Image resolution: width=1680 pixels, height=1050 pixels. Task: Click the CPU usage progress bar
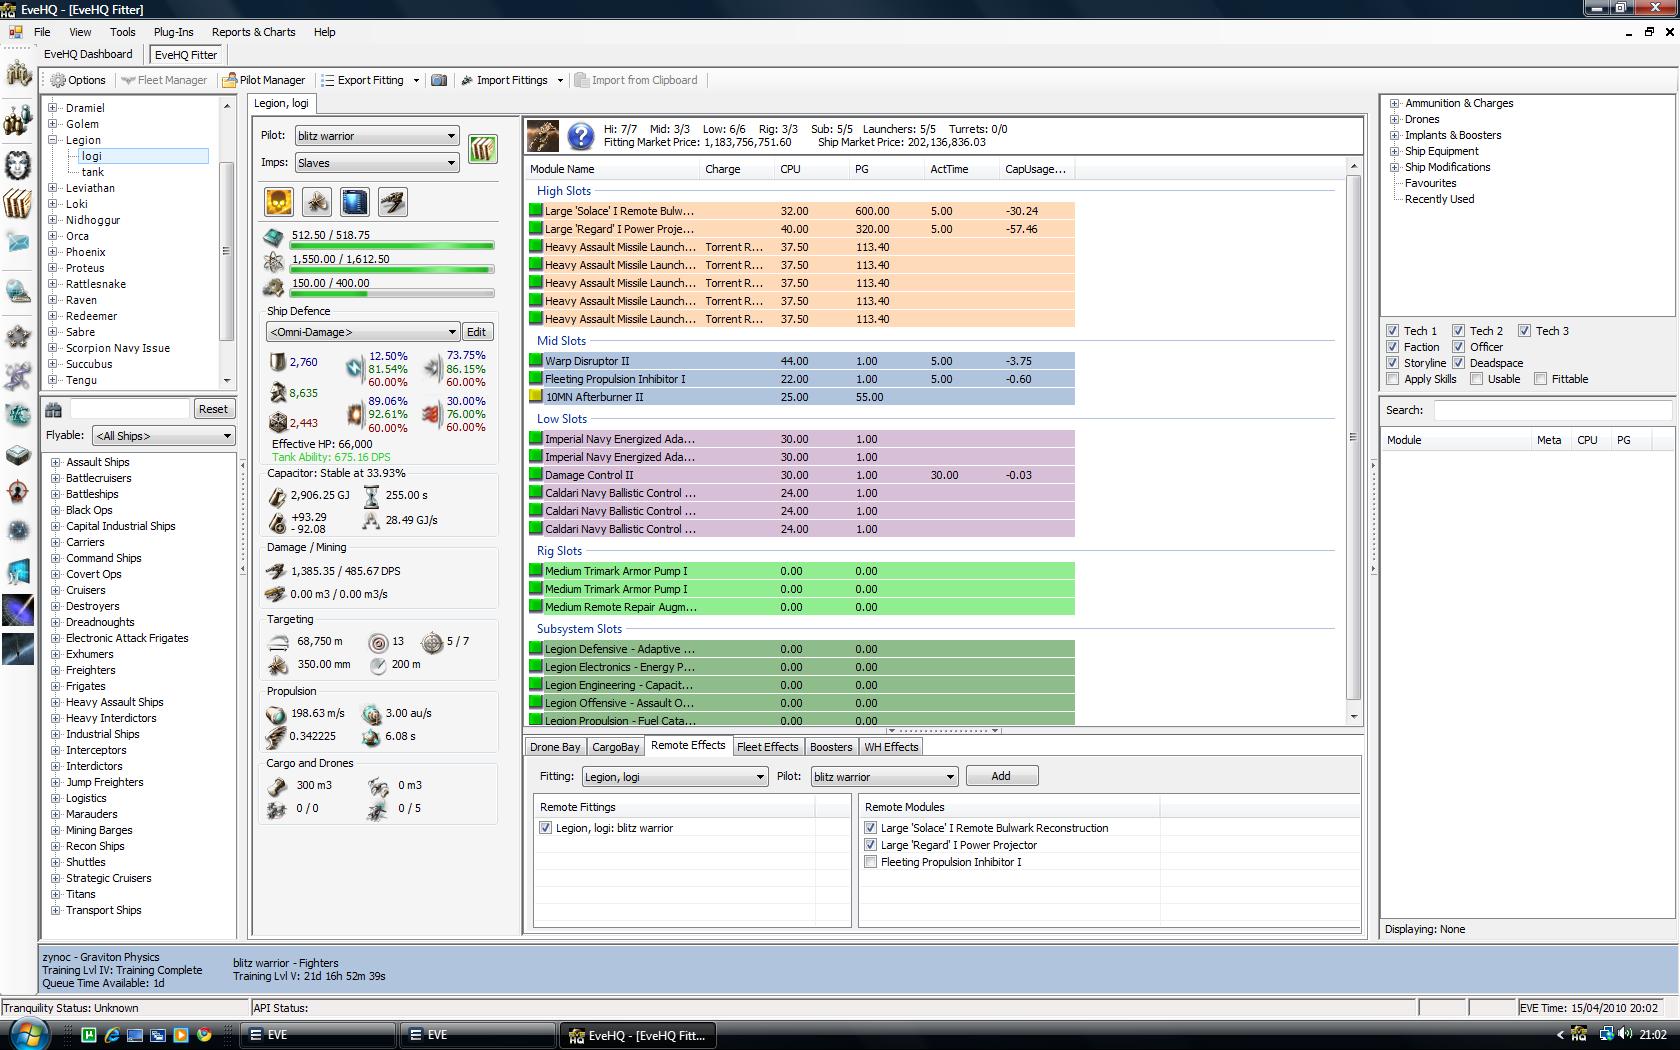(x=392, y=246)
